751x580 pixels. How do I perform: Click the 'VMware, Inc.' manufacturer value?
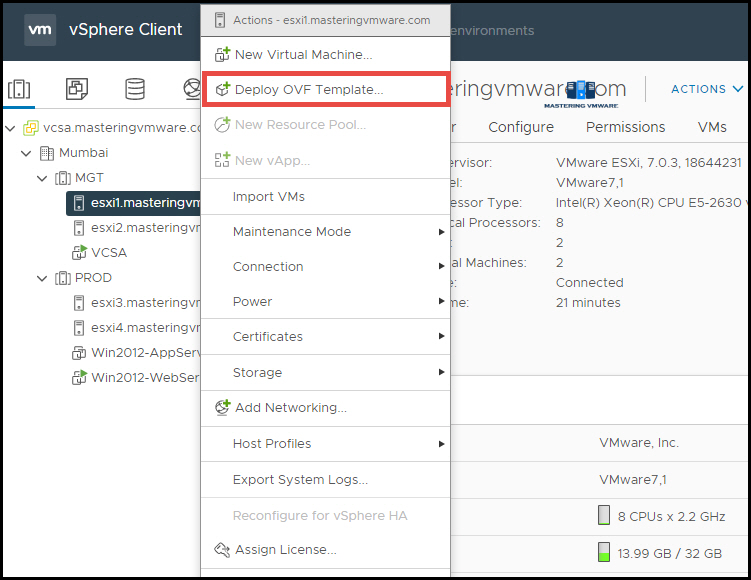coord(639,443)
